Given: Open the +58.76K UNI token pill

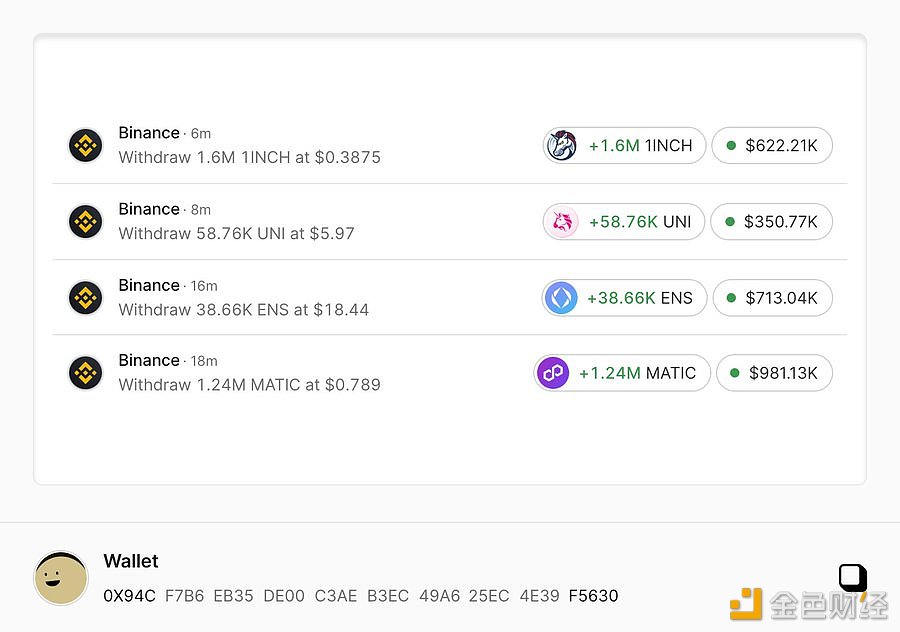Looking at the screenshot, I should click(x=623, y=222).
